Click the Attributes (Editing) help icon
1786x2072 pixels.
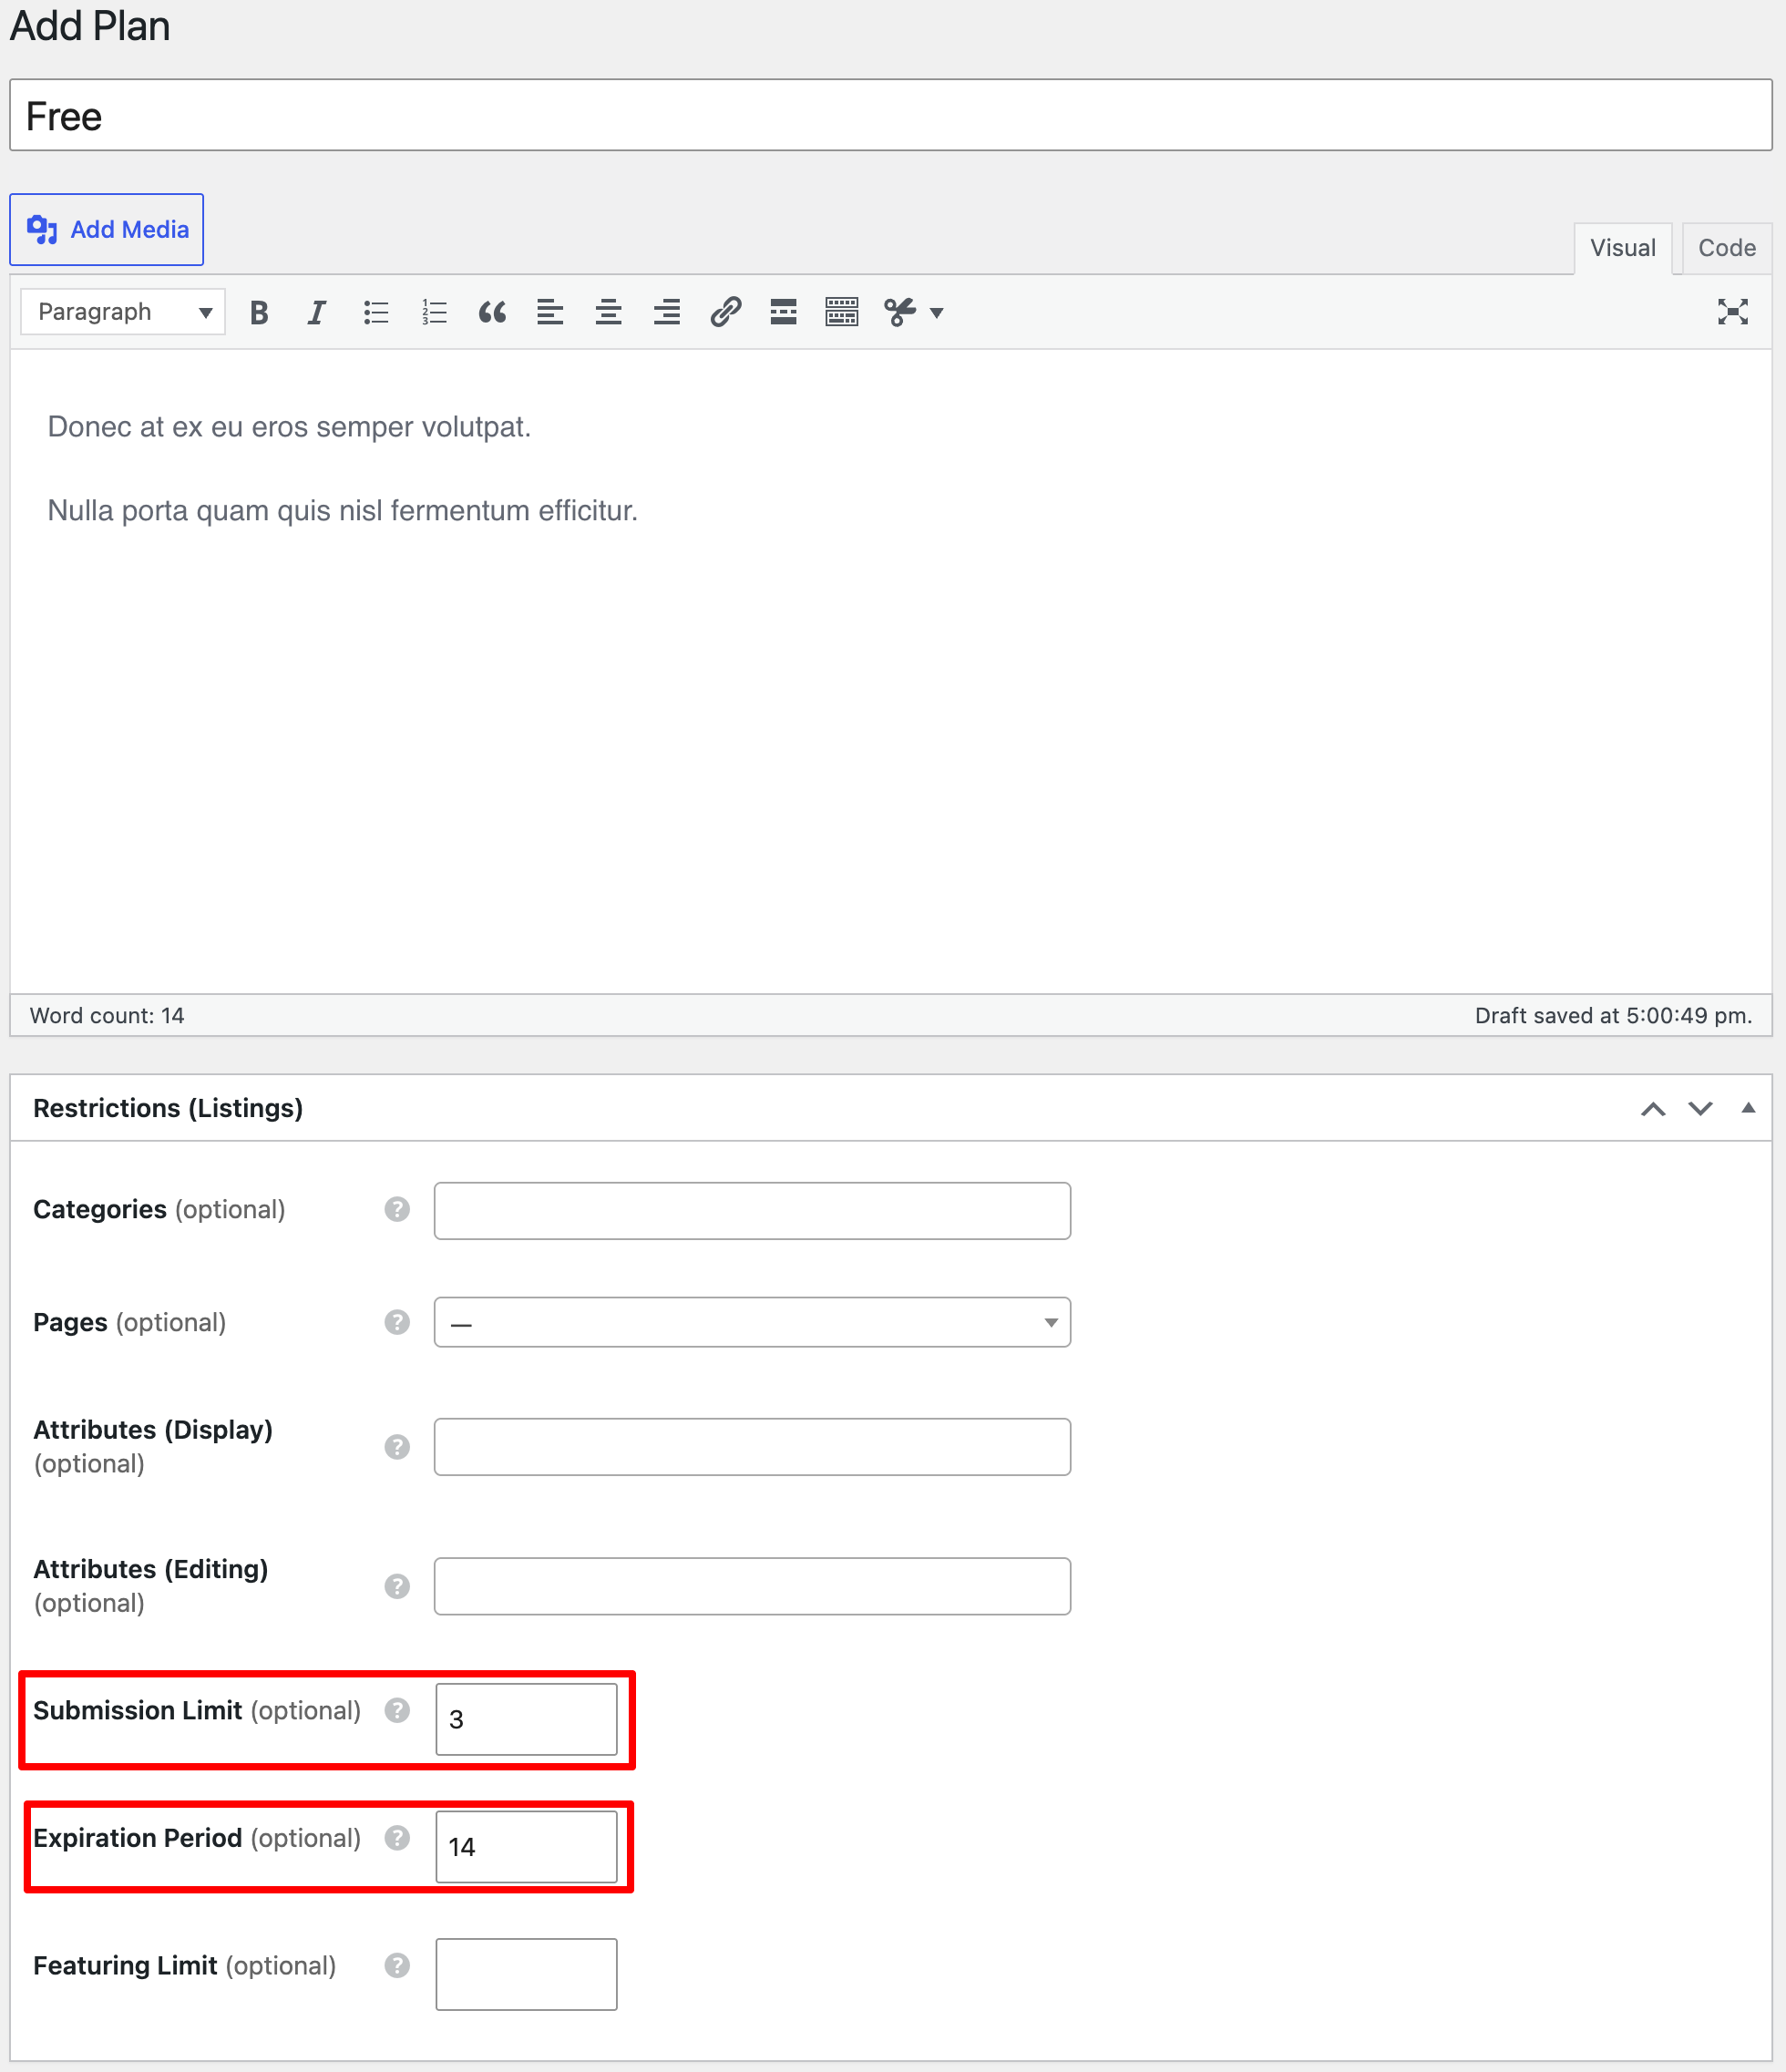click(x=397, y=1586)
